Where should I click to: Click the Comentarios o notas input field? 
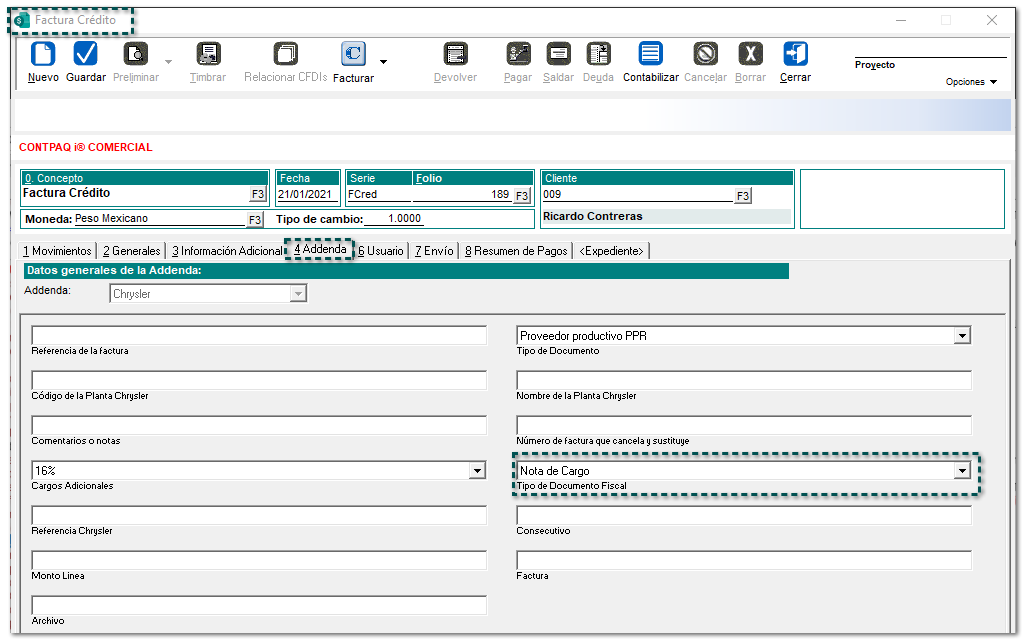tap(259, 426)
